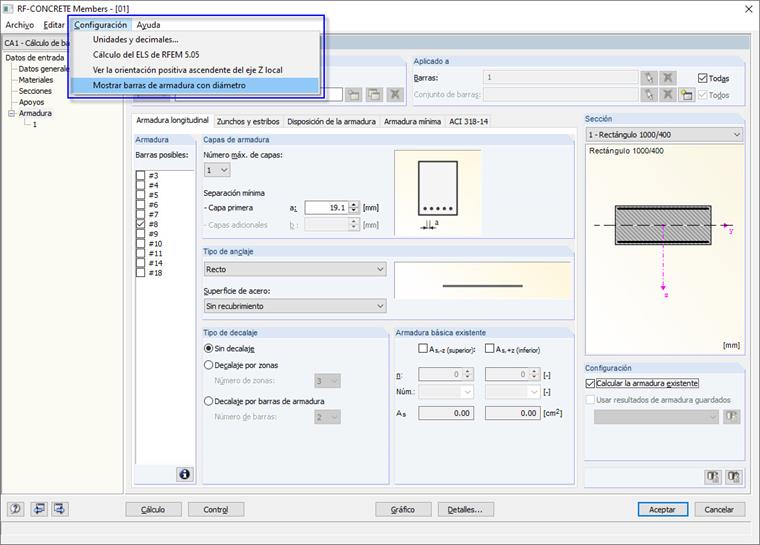
Task: Enable As,-z (superior) checkbox
Action: pyautogui.click(x=423, y=349)
